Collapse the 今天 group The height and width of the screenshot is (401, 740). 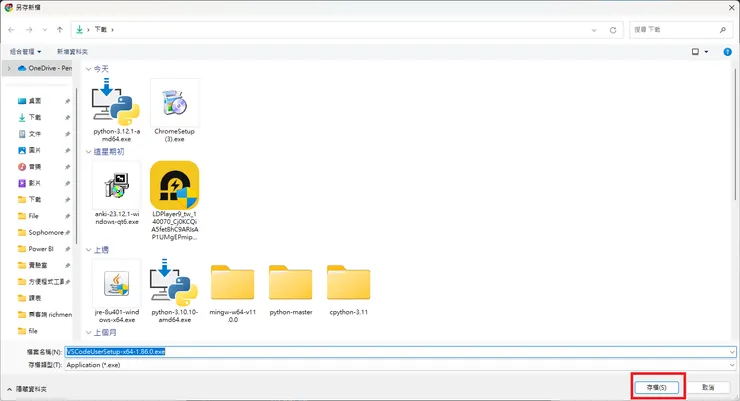(88, 69)
